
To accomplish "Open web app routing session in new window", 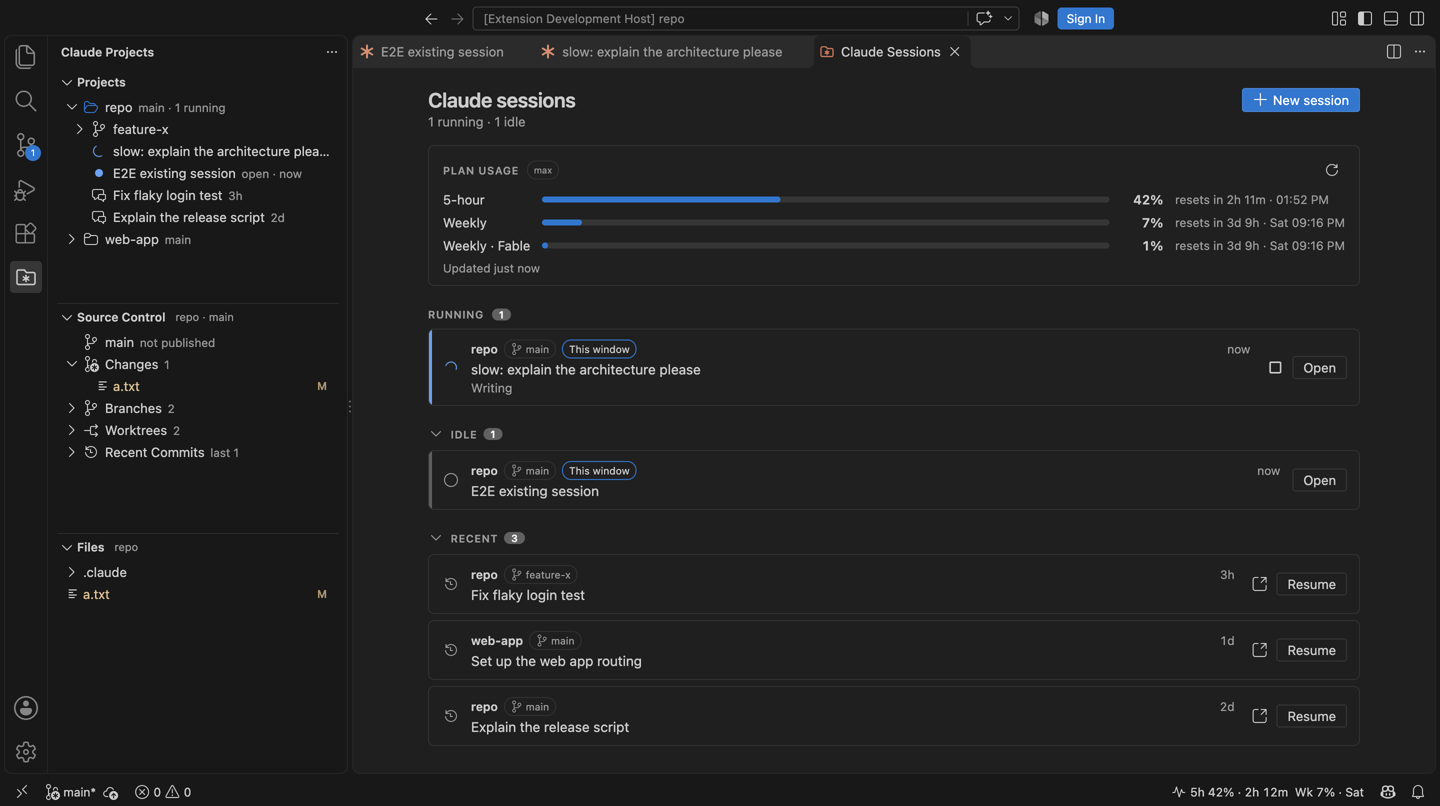I will (1260, 650).
